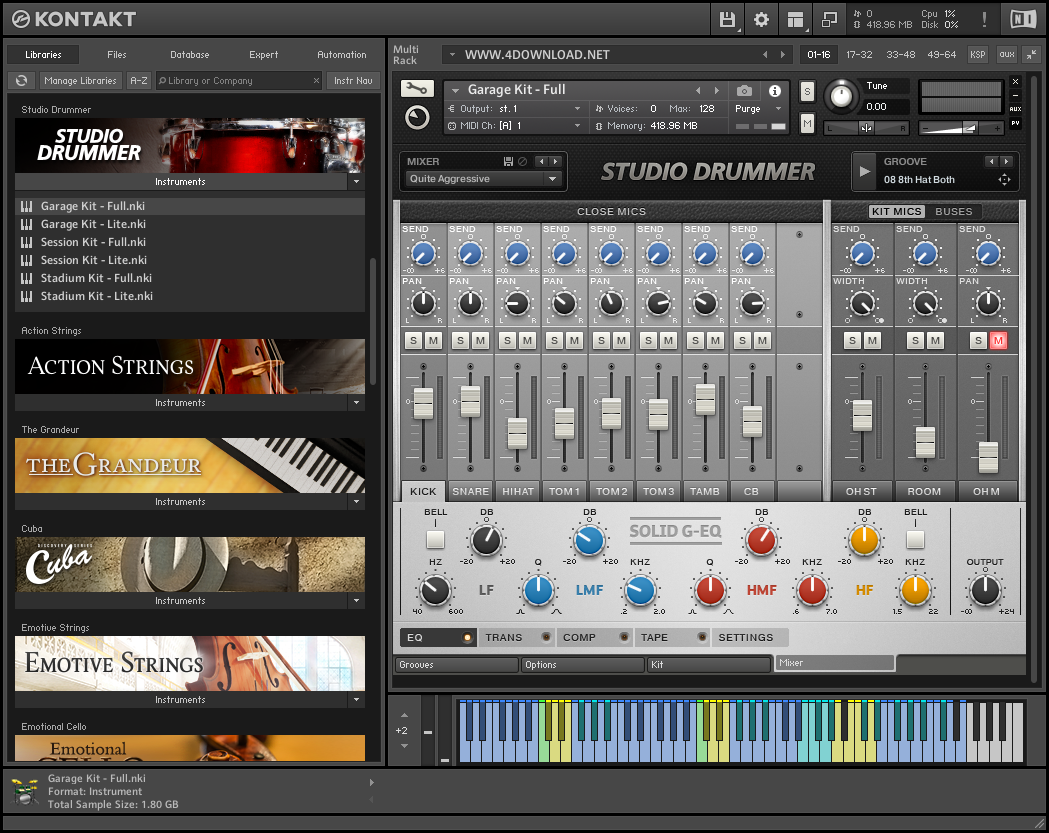Click Manage Libraries button
The width and height of the screenshot is (1049, 833).
coord(80,80)
